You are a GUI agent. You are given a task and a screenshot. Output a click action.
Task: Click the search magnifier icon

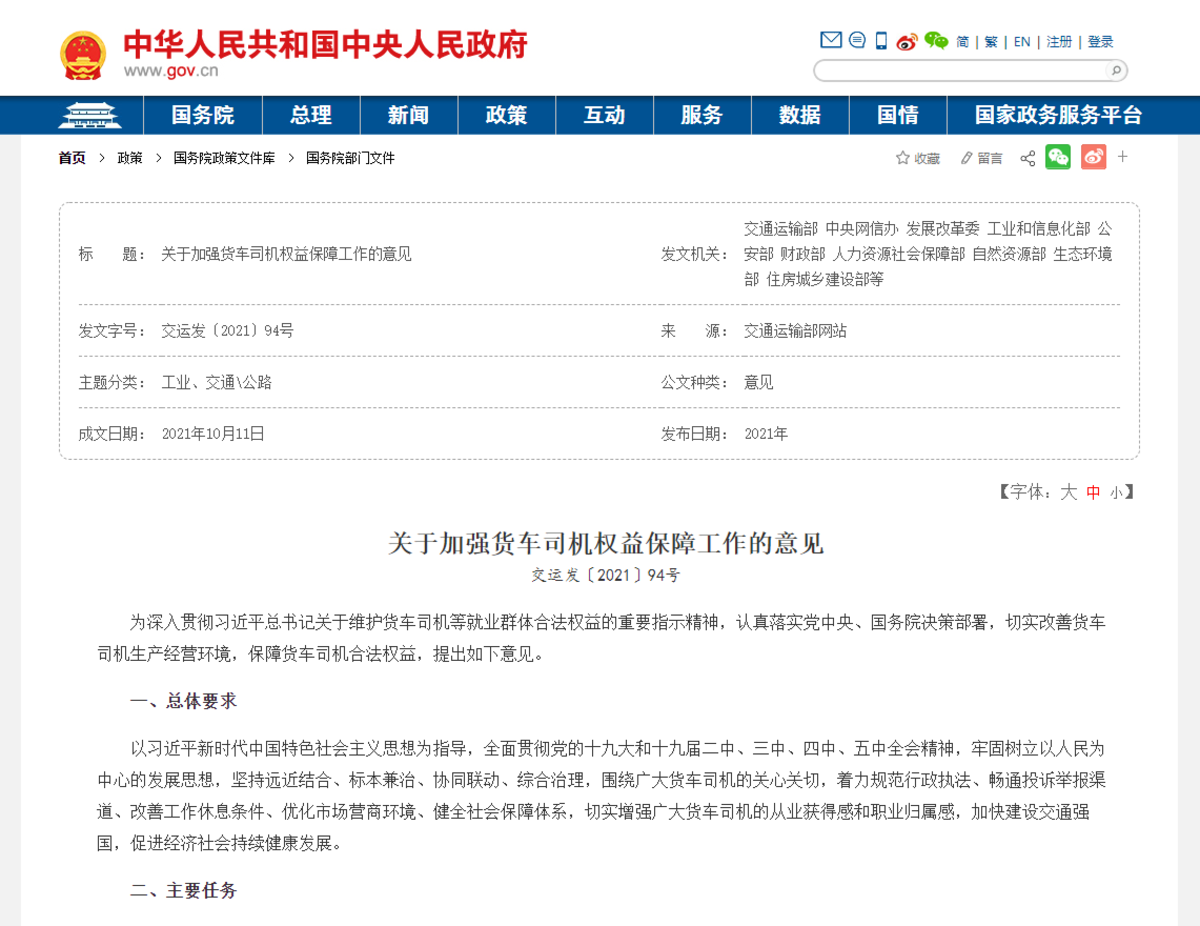(1116, 70)
